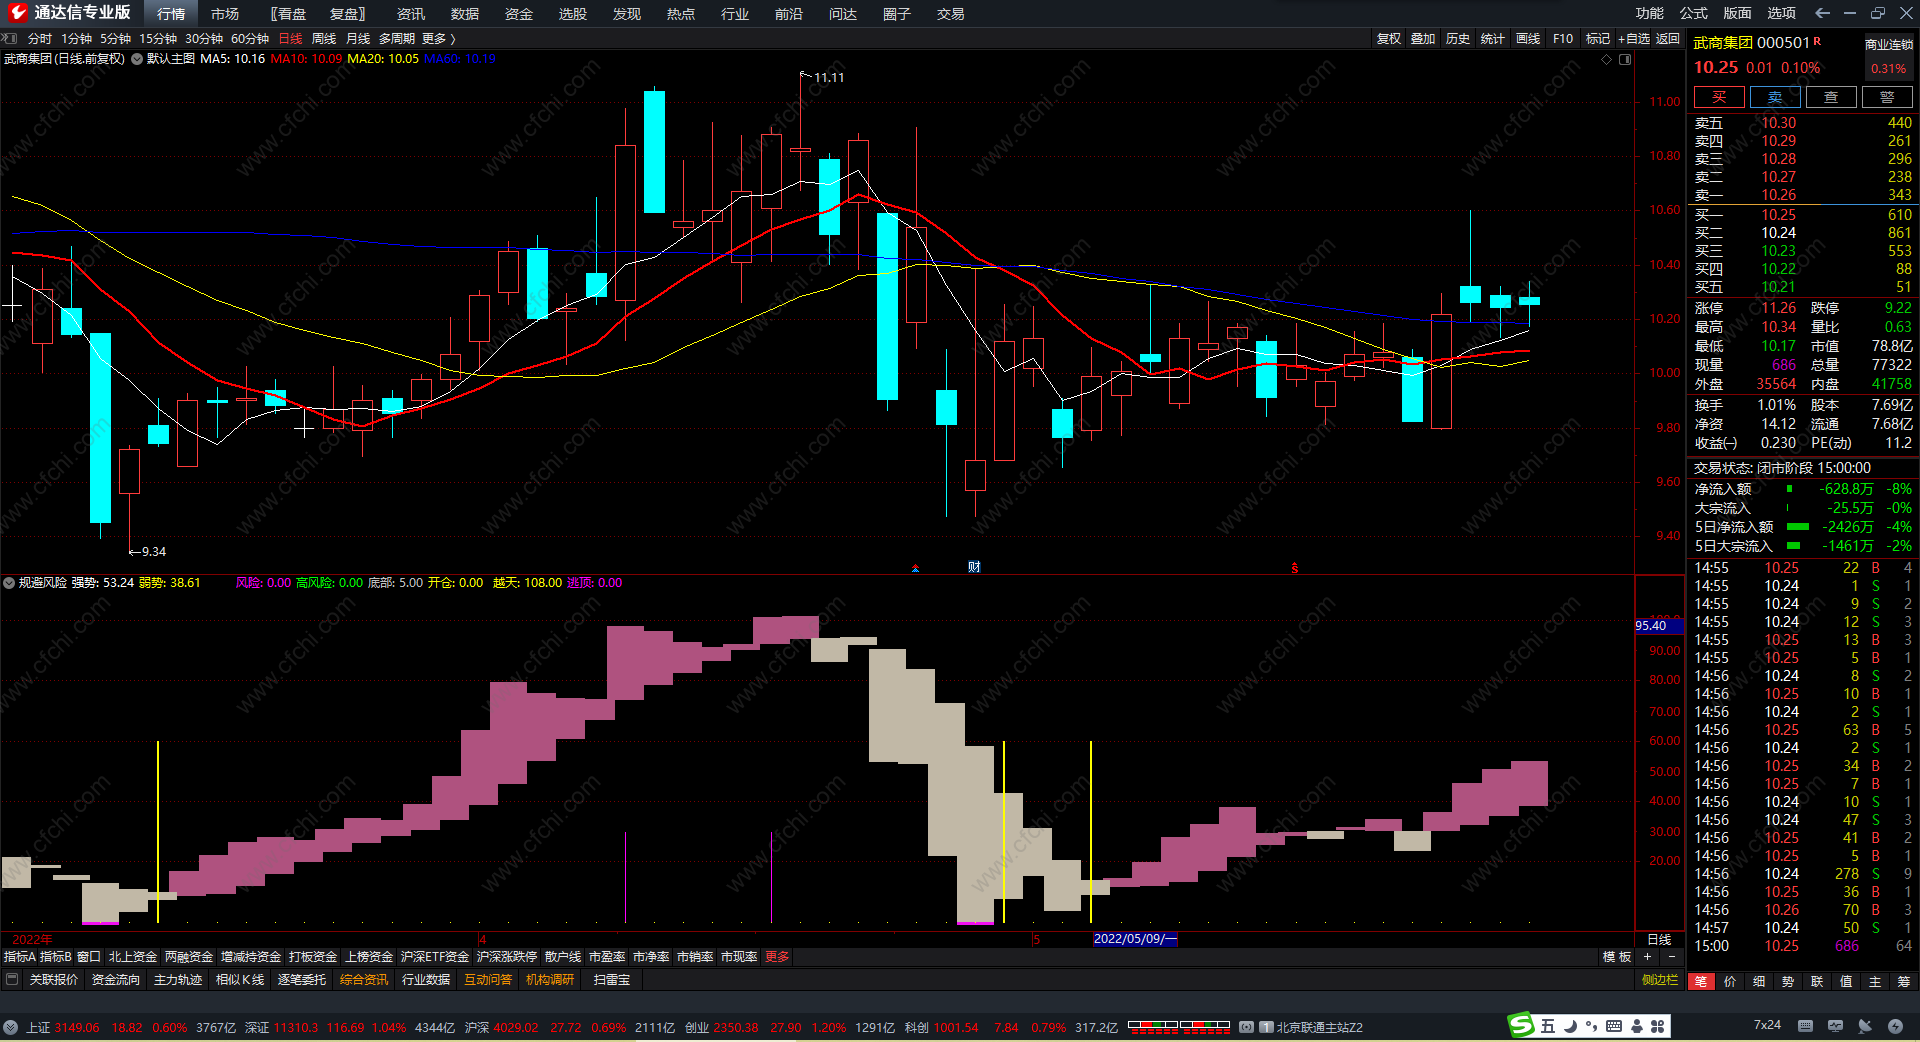Select the 北上资金 indicator tab
This screenshot has width=1920, height=1042.
[133, 957]
